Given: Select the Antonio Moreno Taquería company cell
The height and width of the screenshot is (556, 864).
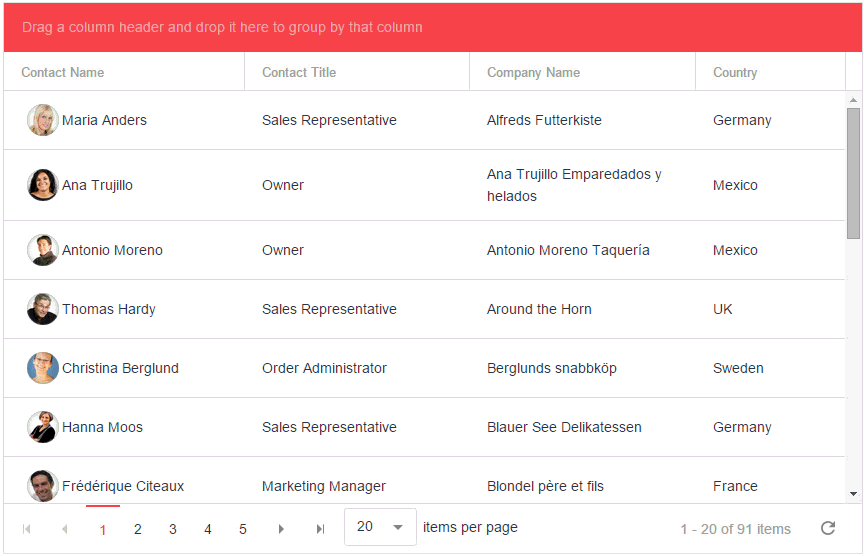Looking at the screenshot, I should click(568, 250).
